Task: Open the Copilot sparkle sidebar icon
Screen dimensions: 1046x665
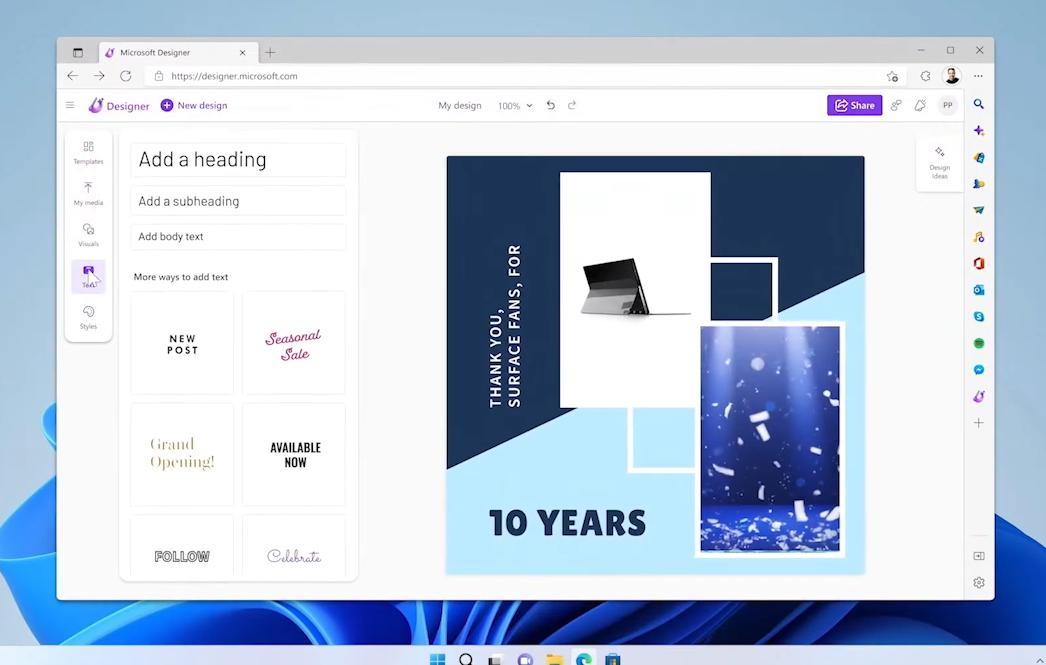Action: [x=979, y=131]
